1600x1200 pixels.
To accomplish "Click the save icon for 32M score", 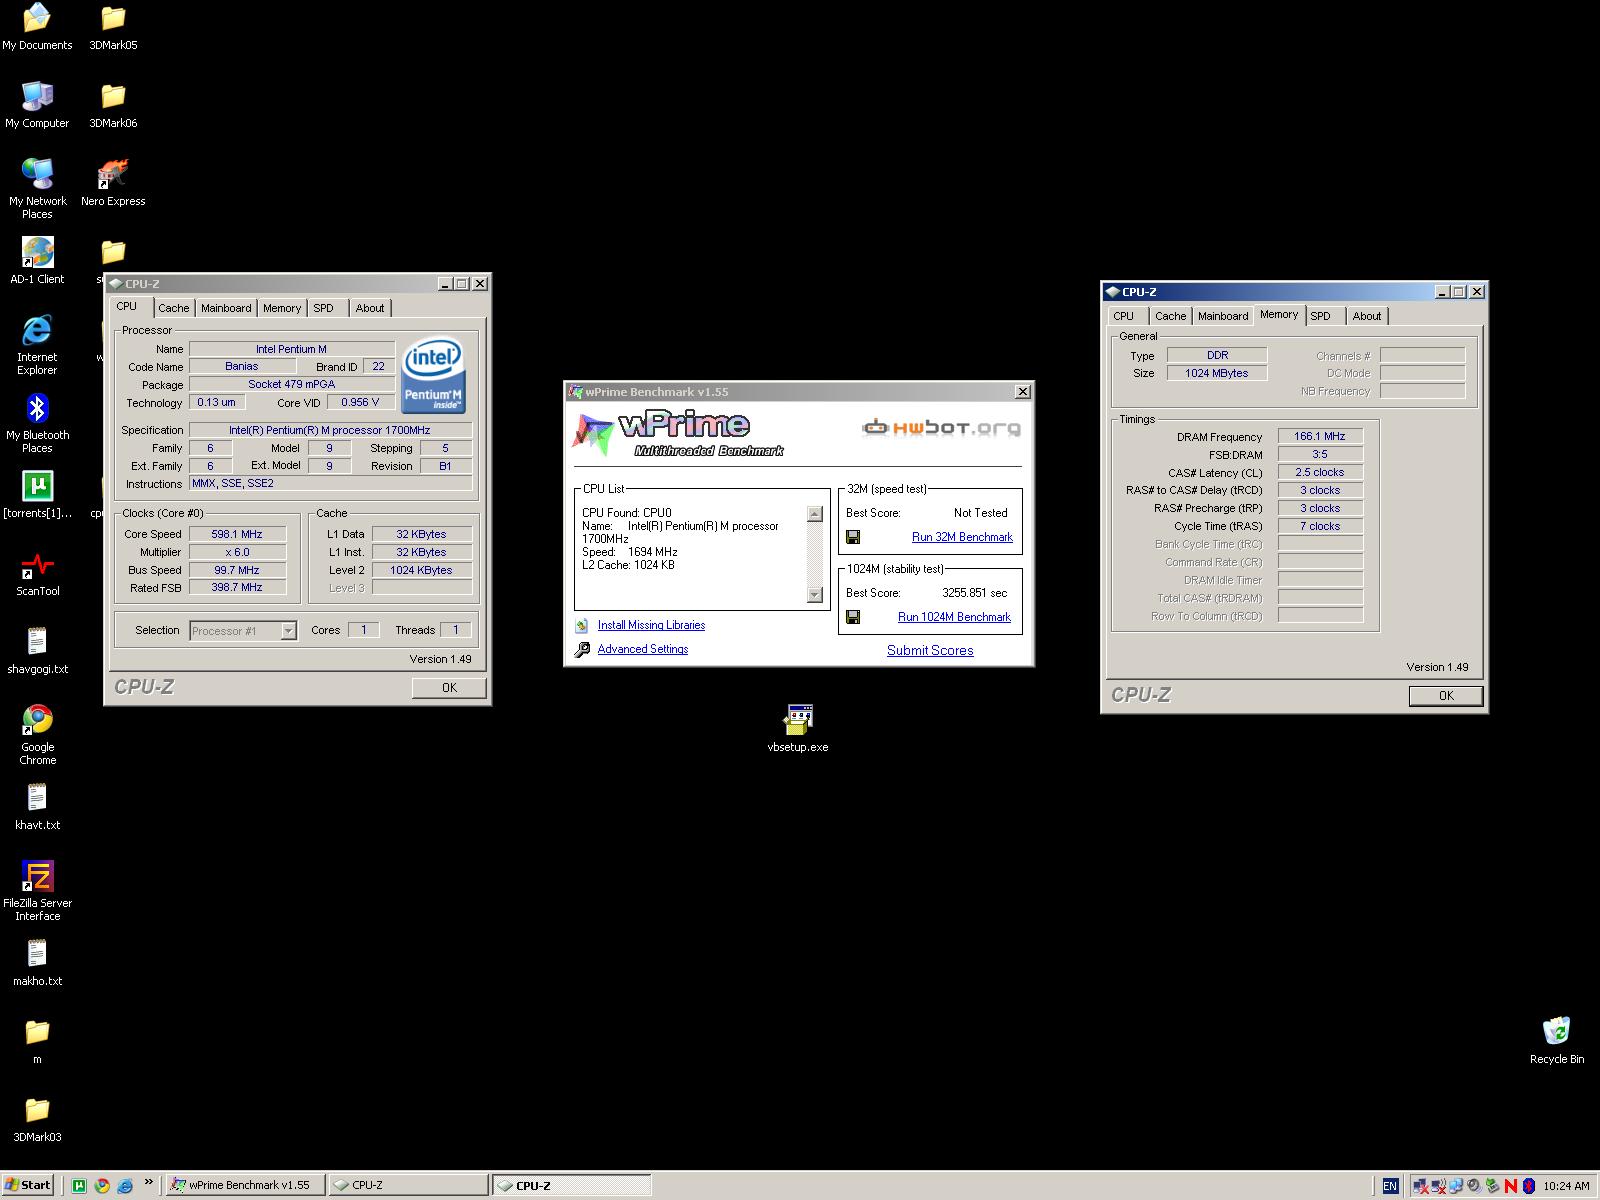I will 853,537.
